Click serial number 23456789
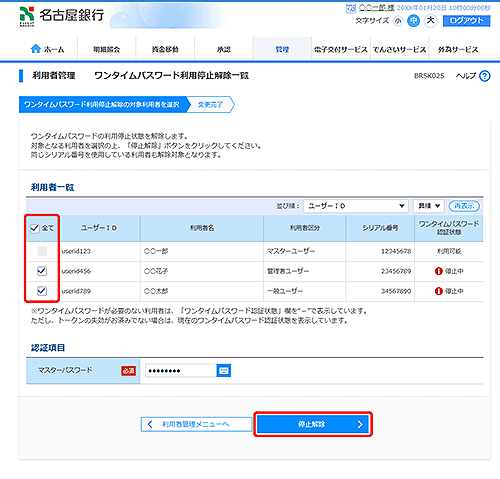This screenshot has height=479, width=500. (396, 271)
